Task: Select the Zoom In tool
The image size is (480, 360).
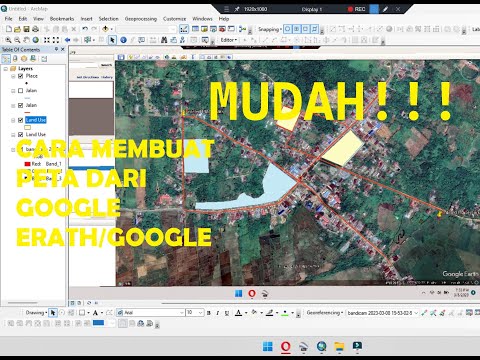Action: click(8, 40)
